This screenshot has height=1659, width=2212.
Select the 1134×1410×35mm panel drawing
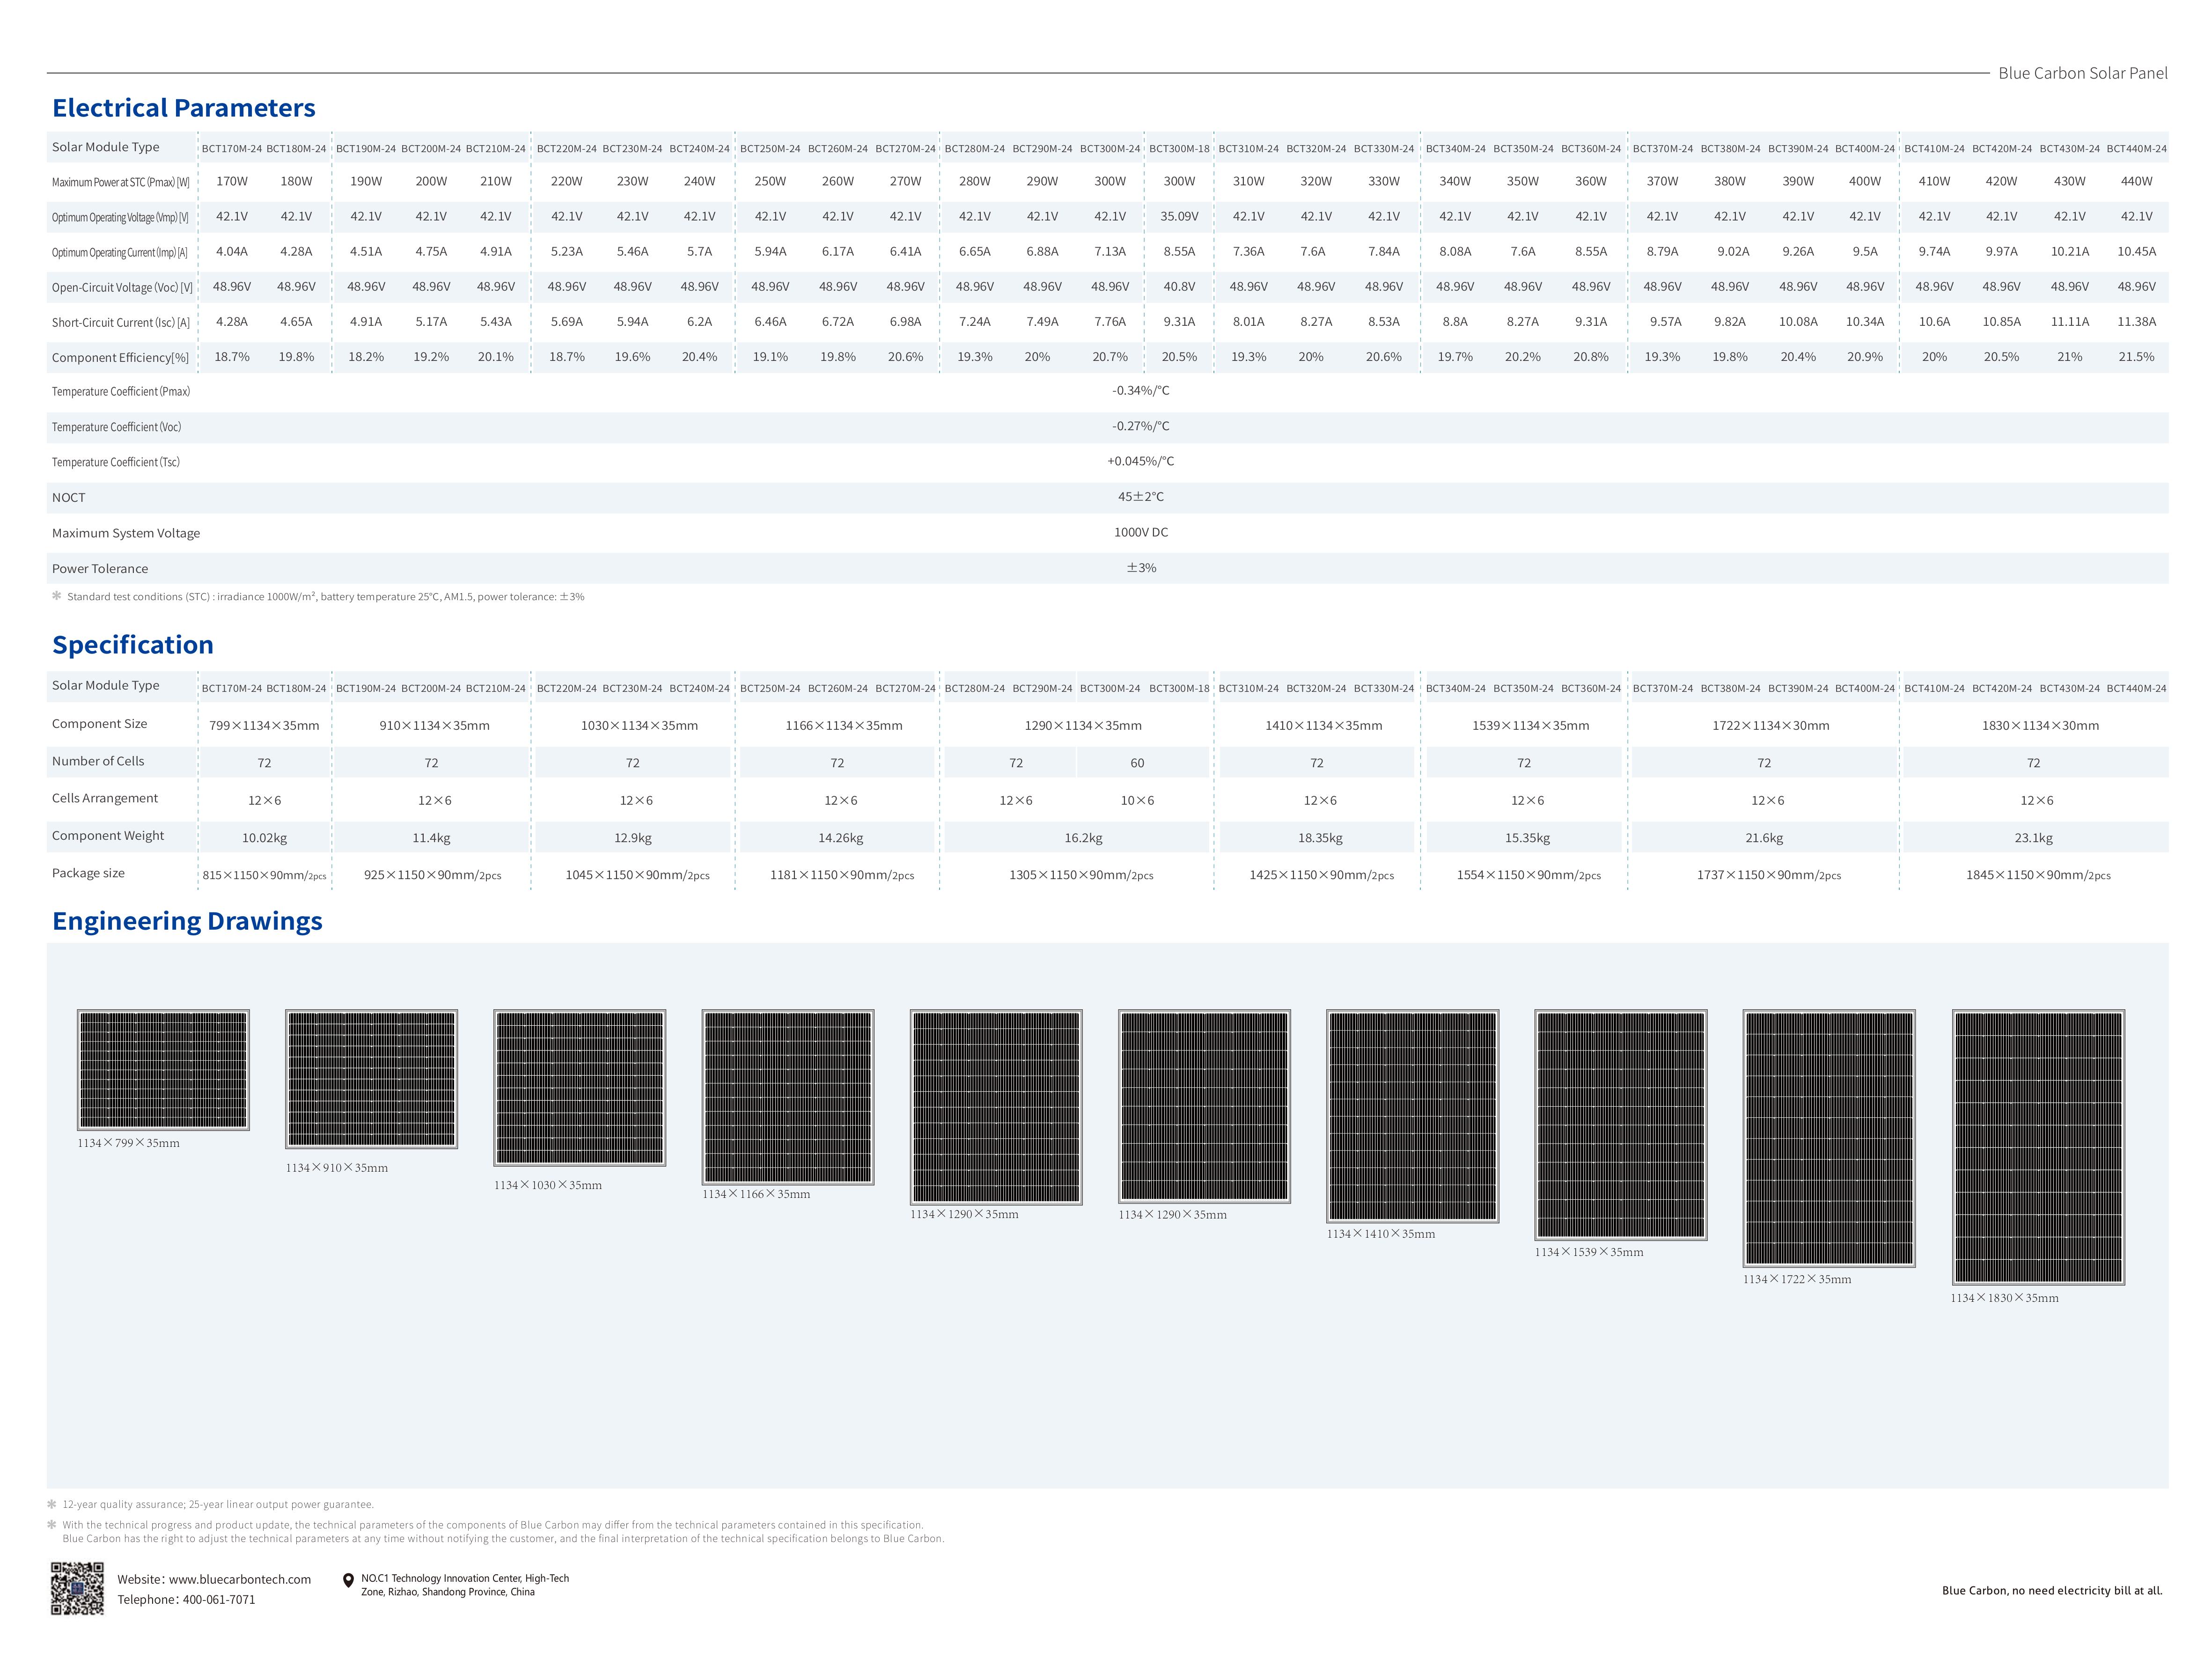pyautogui.click(x=1412, y=1116)
